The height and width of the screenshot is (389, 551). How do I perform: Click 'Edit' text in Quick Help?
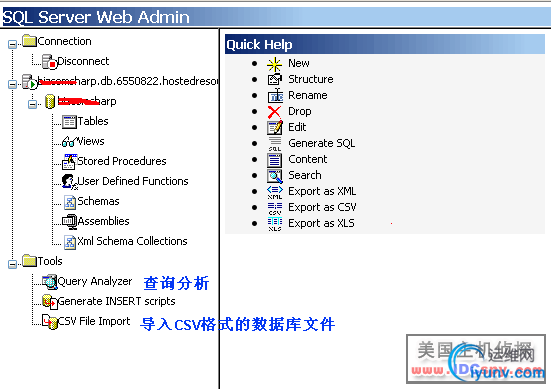pyautogui.click(x=297, y=127)
